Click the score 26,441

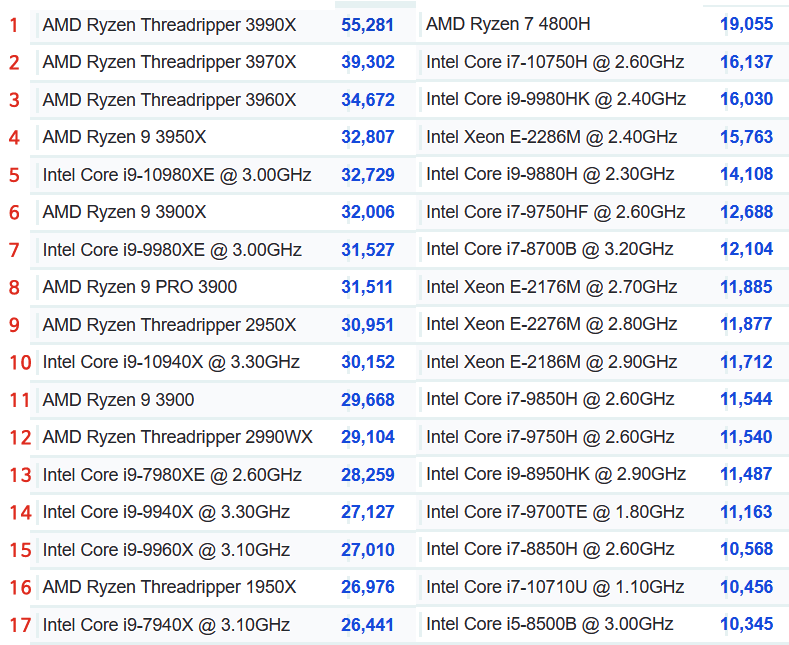click(x=368, y=624)
